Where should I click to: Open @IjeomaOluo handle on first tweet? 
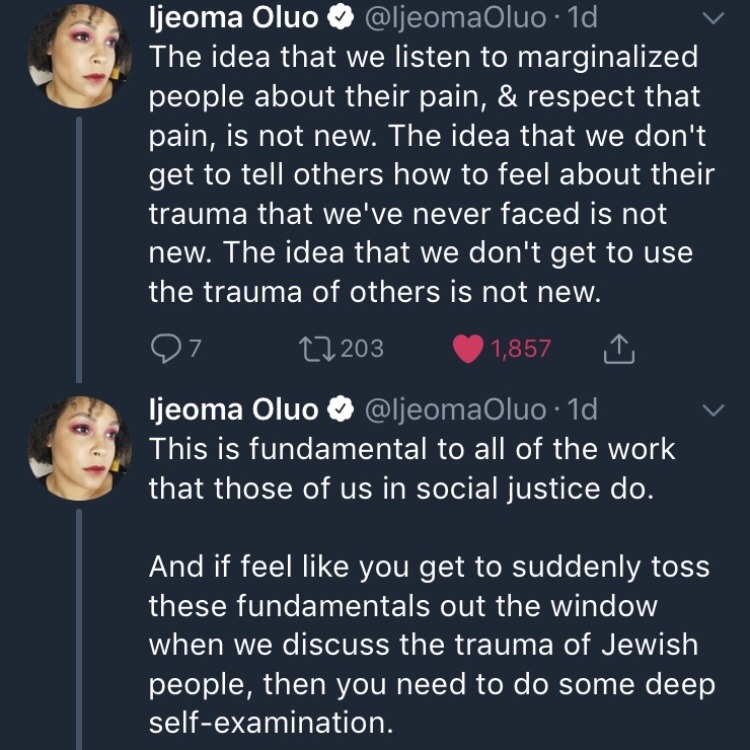[x=452, y=17]
